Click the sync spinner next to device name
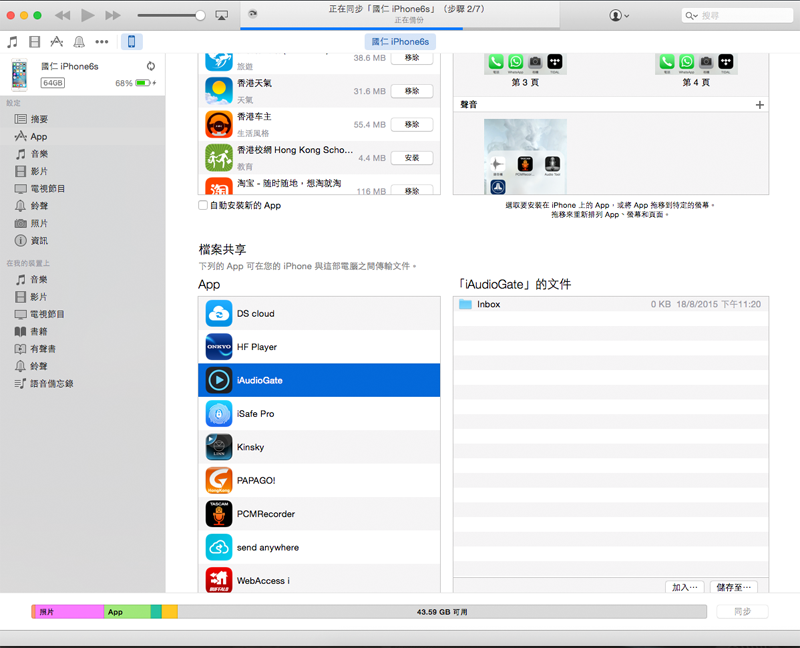The width and height of the screenshot is (800, 648). (151, 66)
